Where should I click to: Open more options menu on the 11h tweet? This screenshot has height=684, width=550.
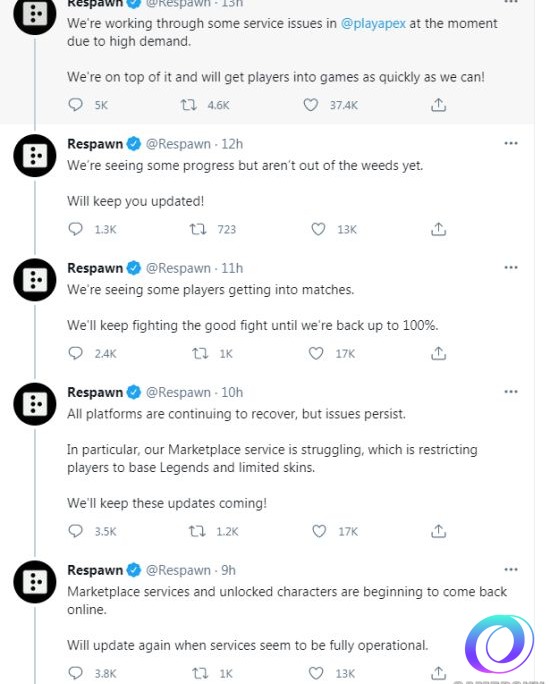coord(511,267)
